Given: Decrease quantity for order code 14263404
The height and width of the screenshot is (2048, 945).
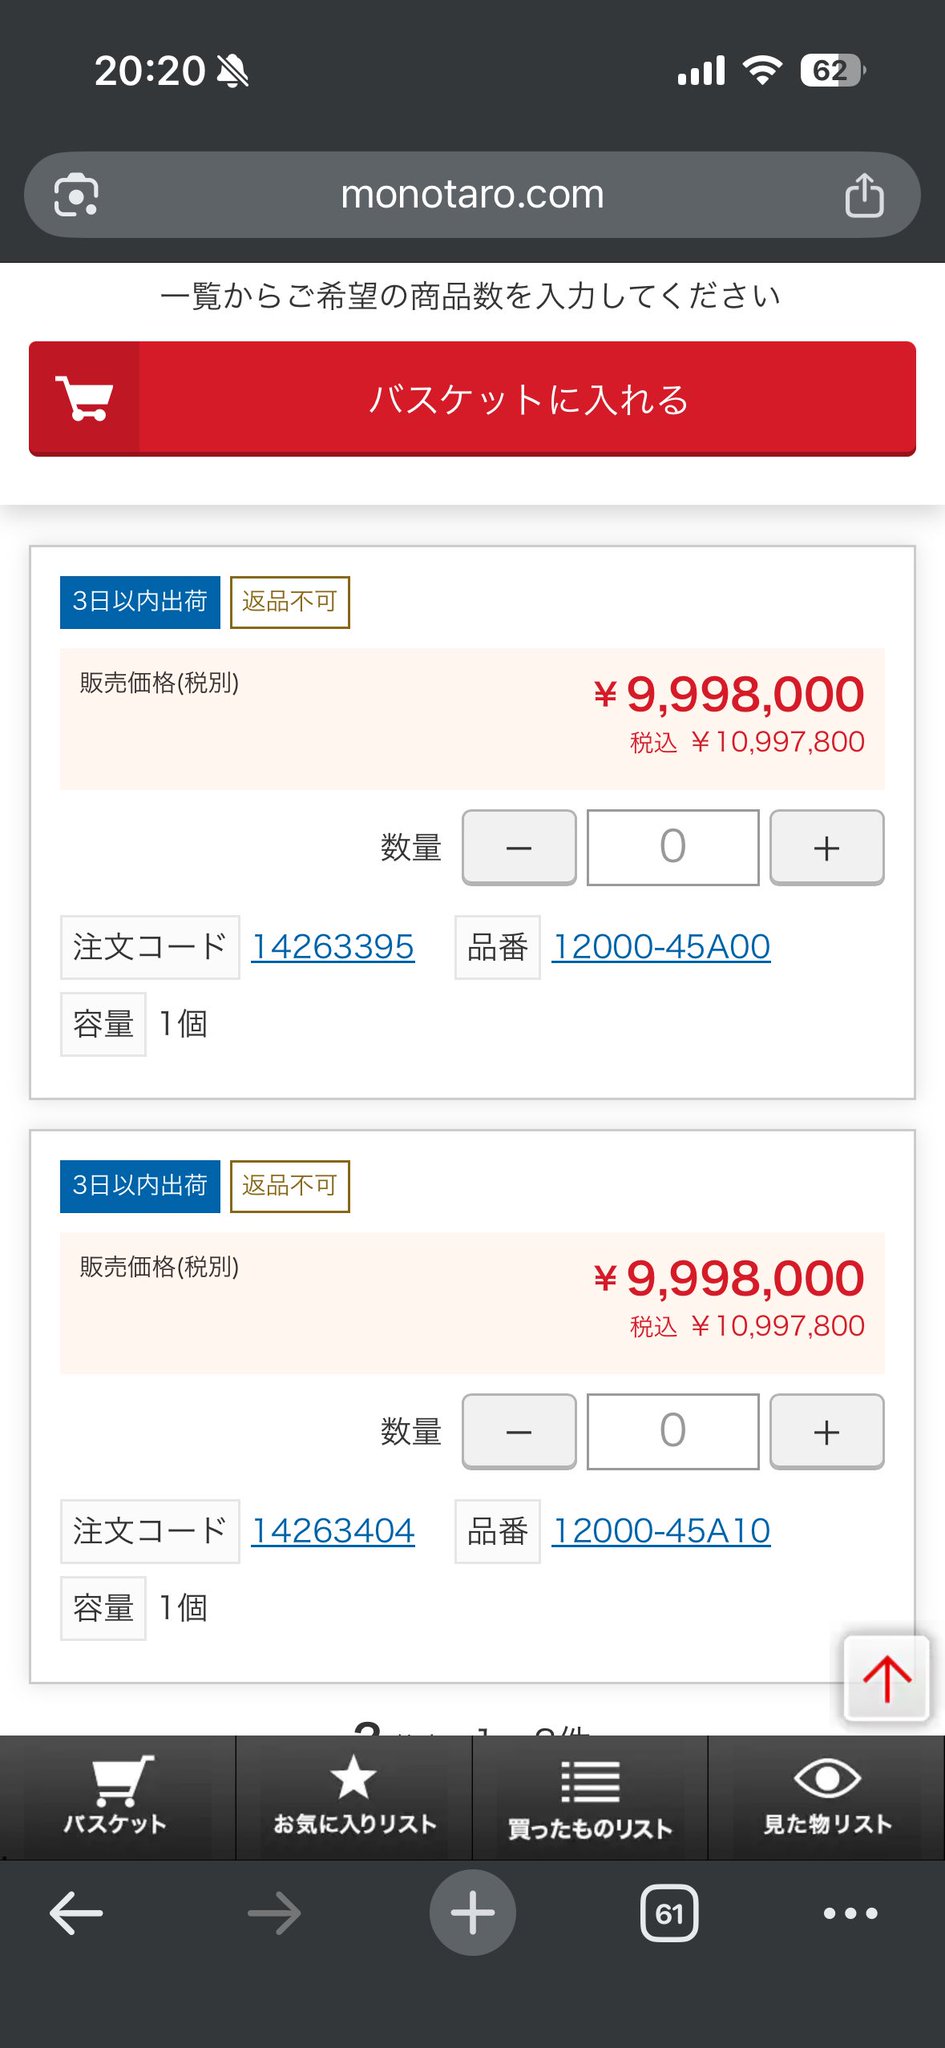Looking at the screenshot, I should point(519,1432).
